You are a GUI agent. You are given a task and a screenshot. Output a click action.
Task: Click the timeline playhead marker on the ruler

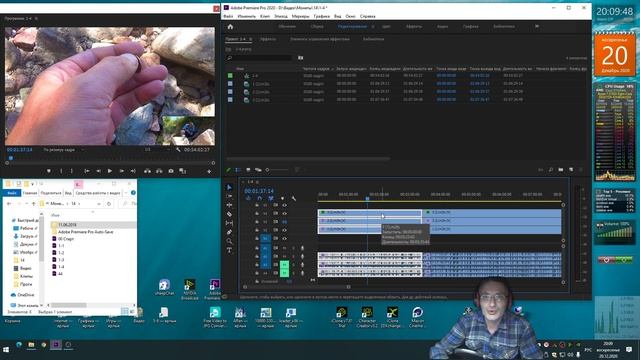tap(367, 199)
